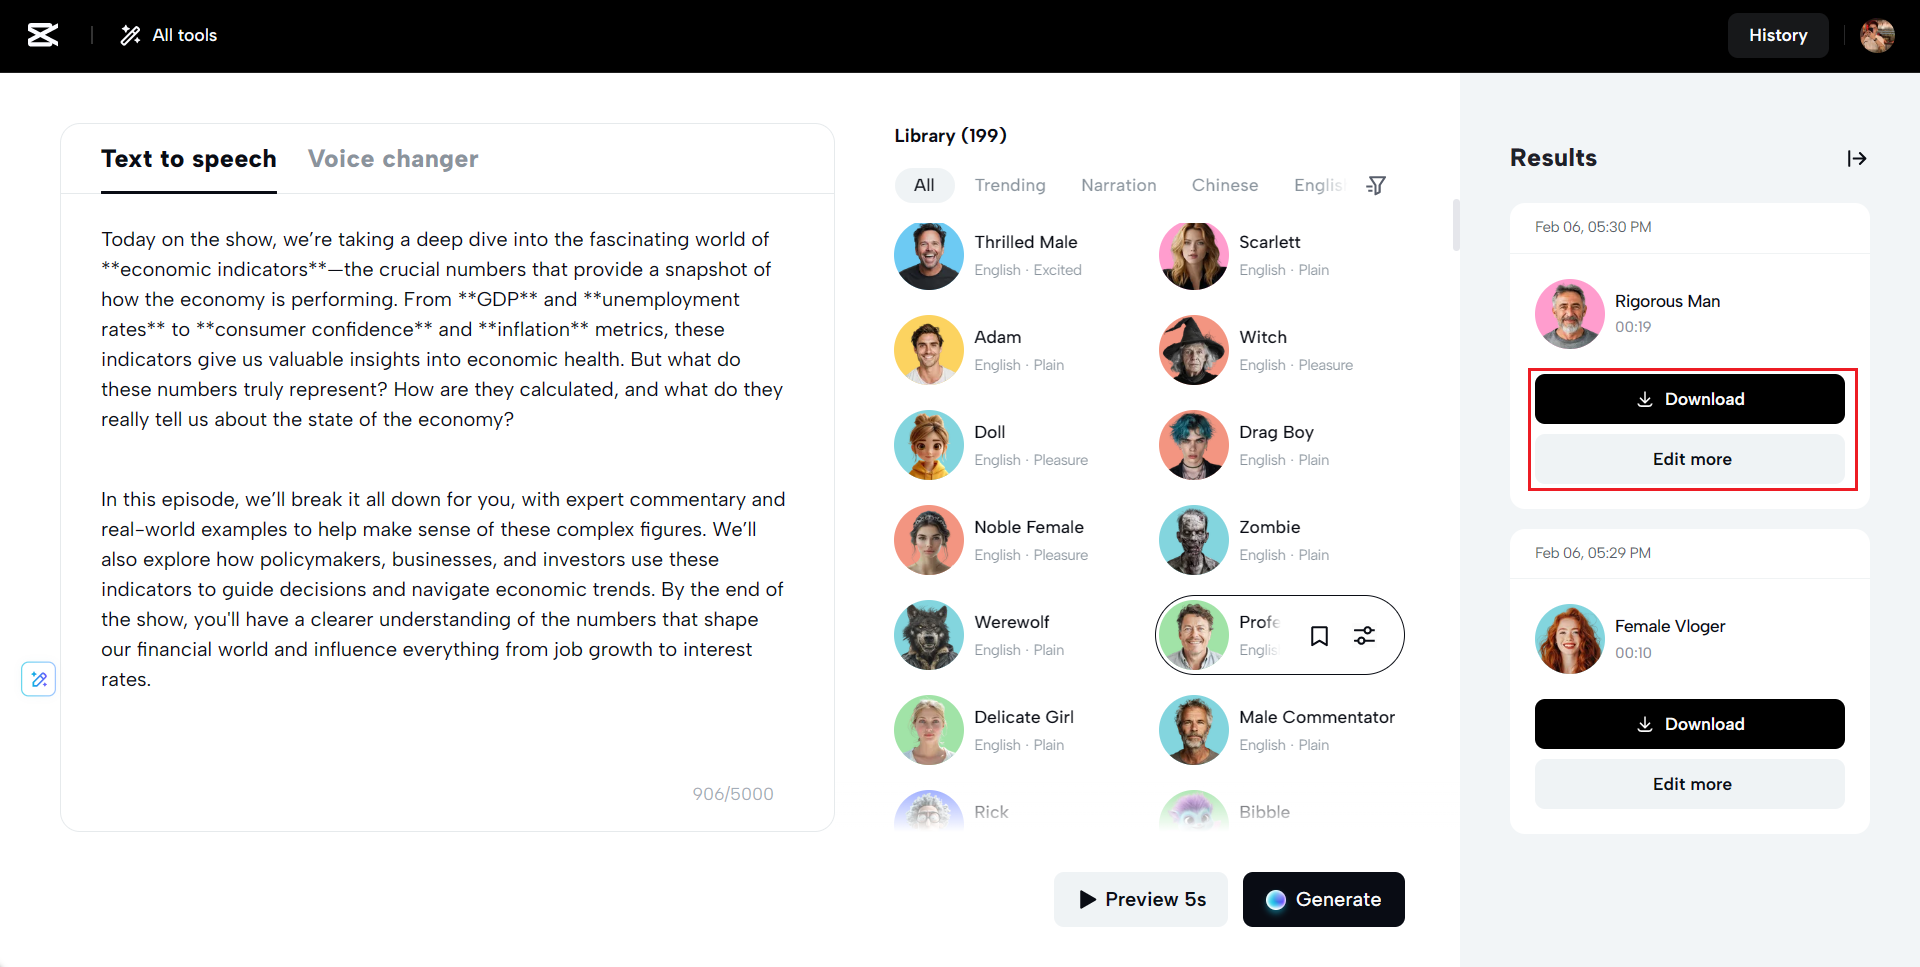Filter voices by Narration category
The image size is (1920, 967).
point(1118,185)
